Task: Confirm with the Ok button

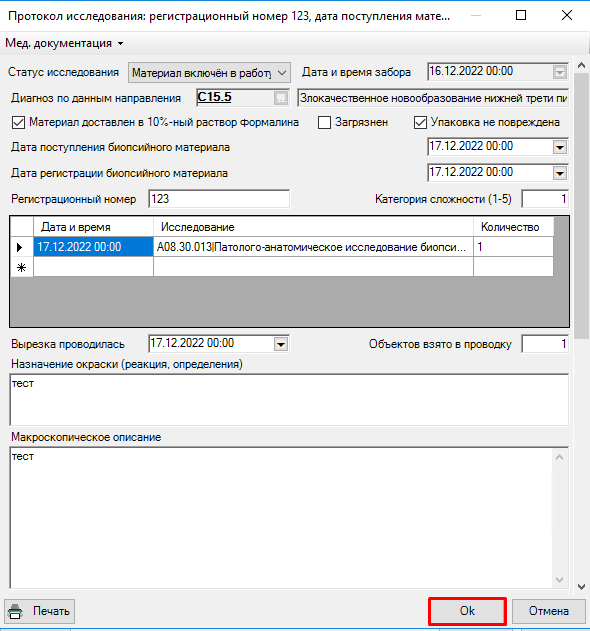Action: (x=467, y=611)
